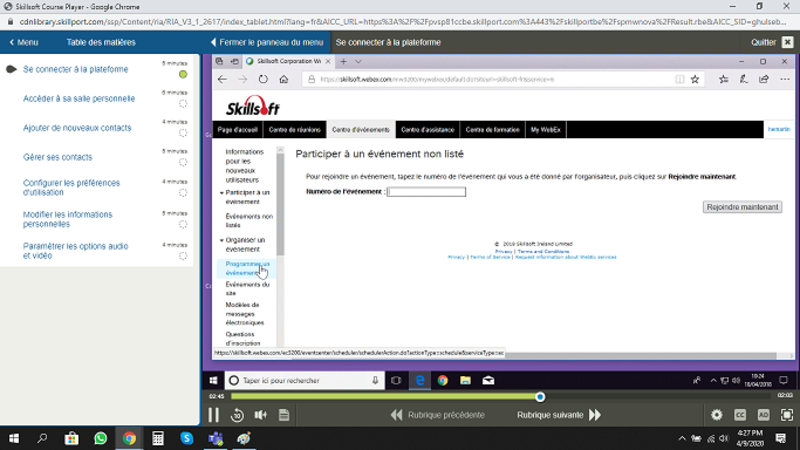Select Gérer ses contacts lesson
The height and width of the screenshot is (450, 800).
[58, 157]
